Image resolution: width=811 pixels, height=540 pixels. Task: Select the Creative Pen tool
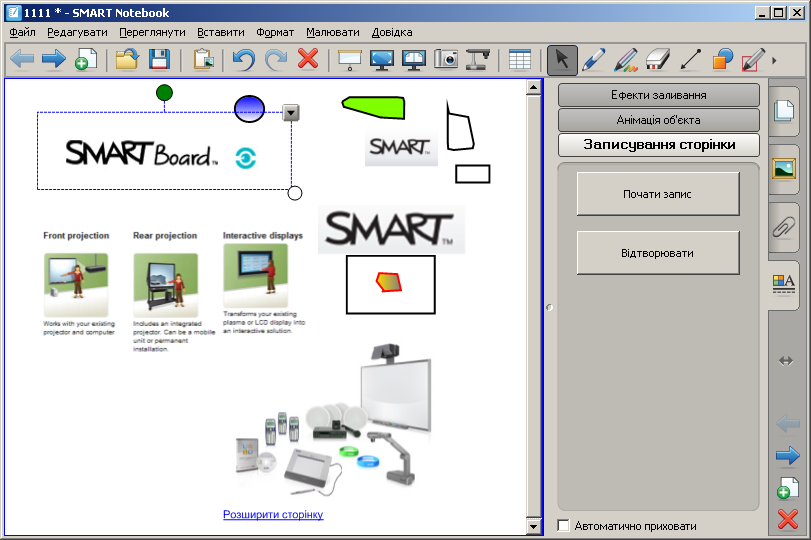click(x=626, y=59)
